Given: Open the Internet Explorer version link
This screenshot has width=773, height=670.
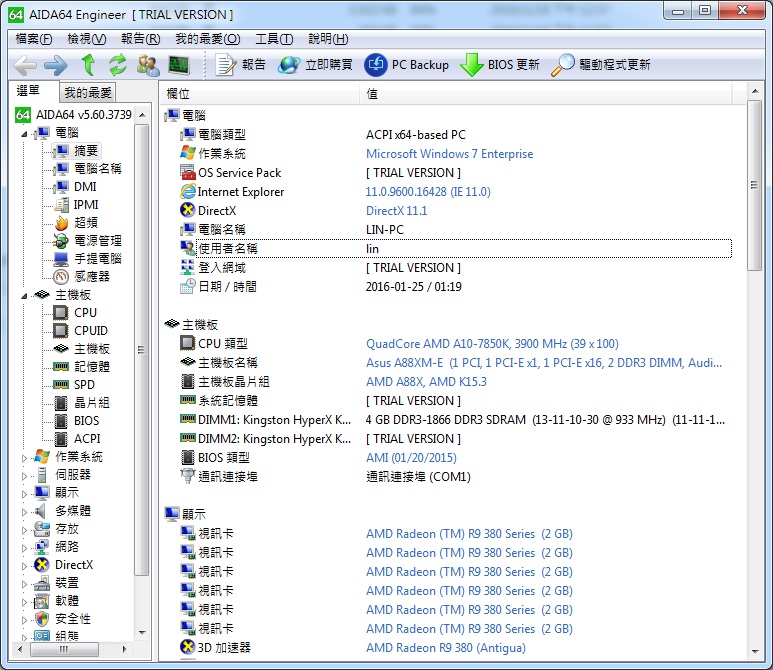Looking at the screenshot, I should pos(428,192).
